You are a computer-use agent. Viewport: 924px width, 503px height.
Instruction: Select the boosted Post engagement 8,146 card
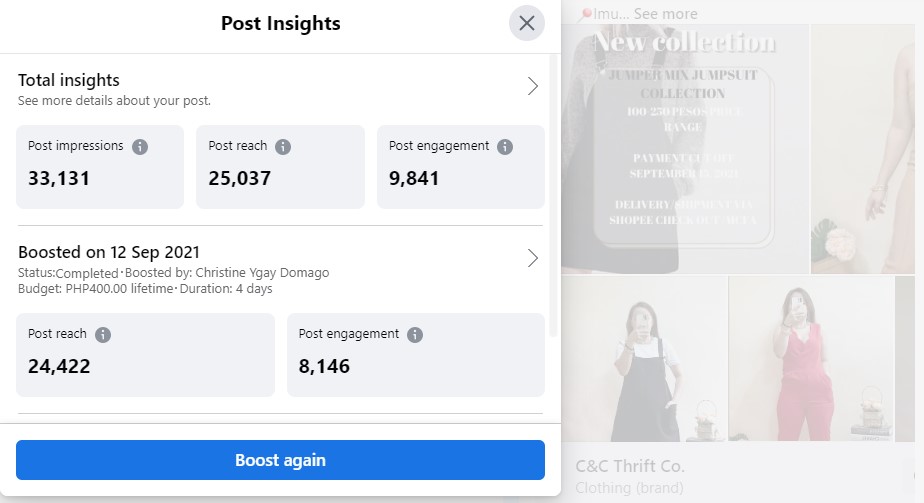(415, 355)
